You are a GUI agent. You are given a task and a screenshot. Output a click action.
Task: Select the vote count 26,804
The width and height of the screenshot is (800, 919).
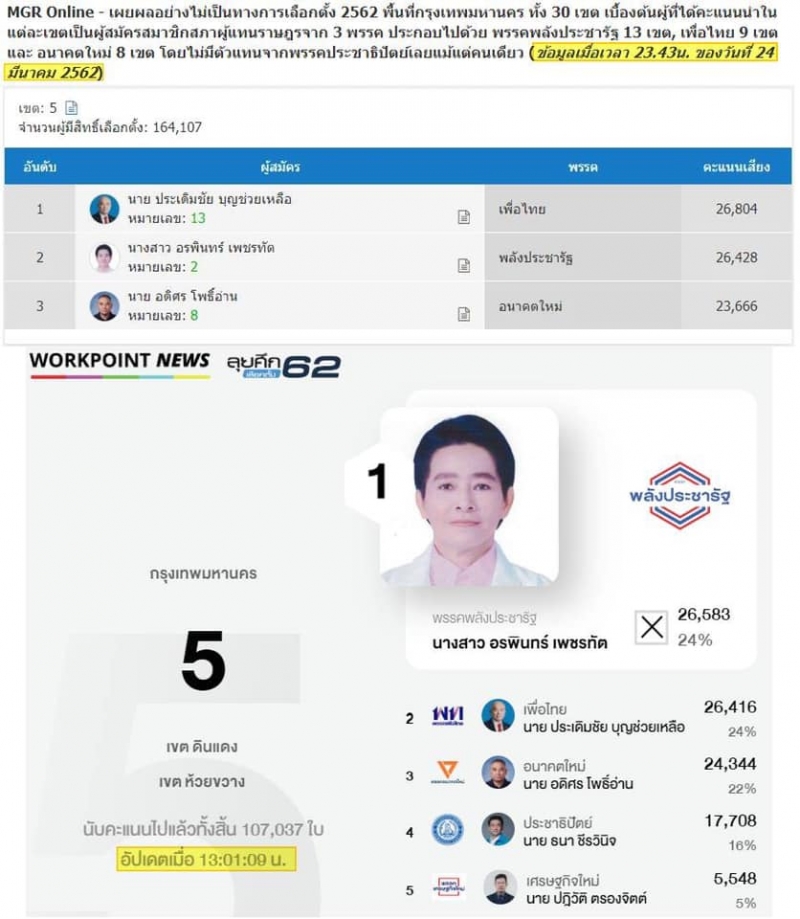tap(736, 209)
